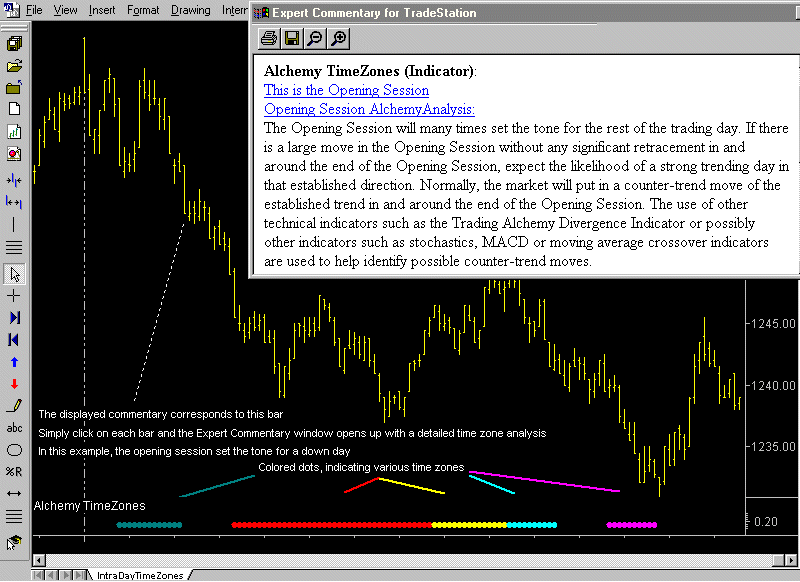Save the Expert Commentary with the disk icon
The image size is (800, 582).
tap(292, 38)
